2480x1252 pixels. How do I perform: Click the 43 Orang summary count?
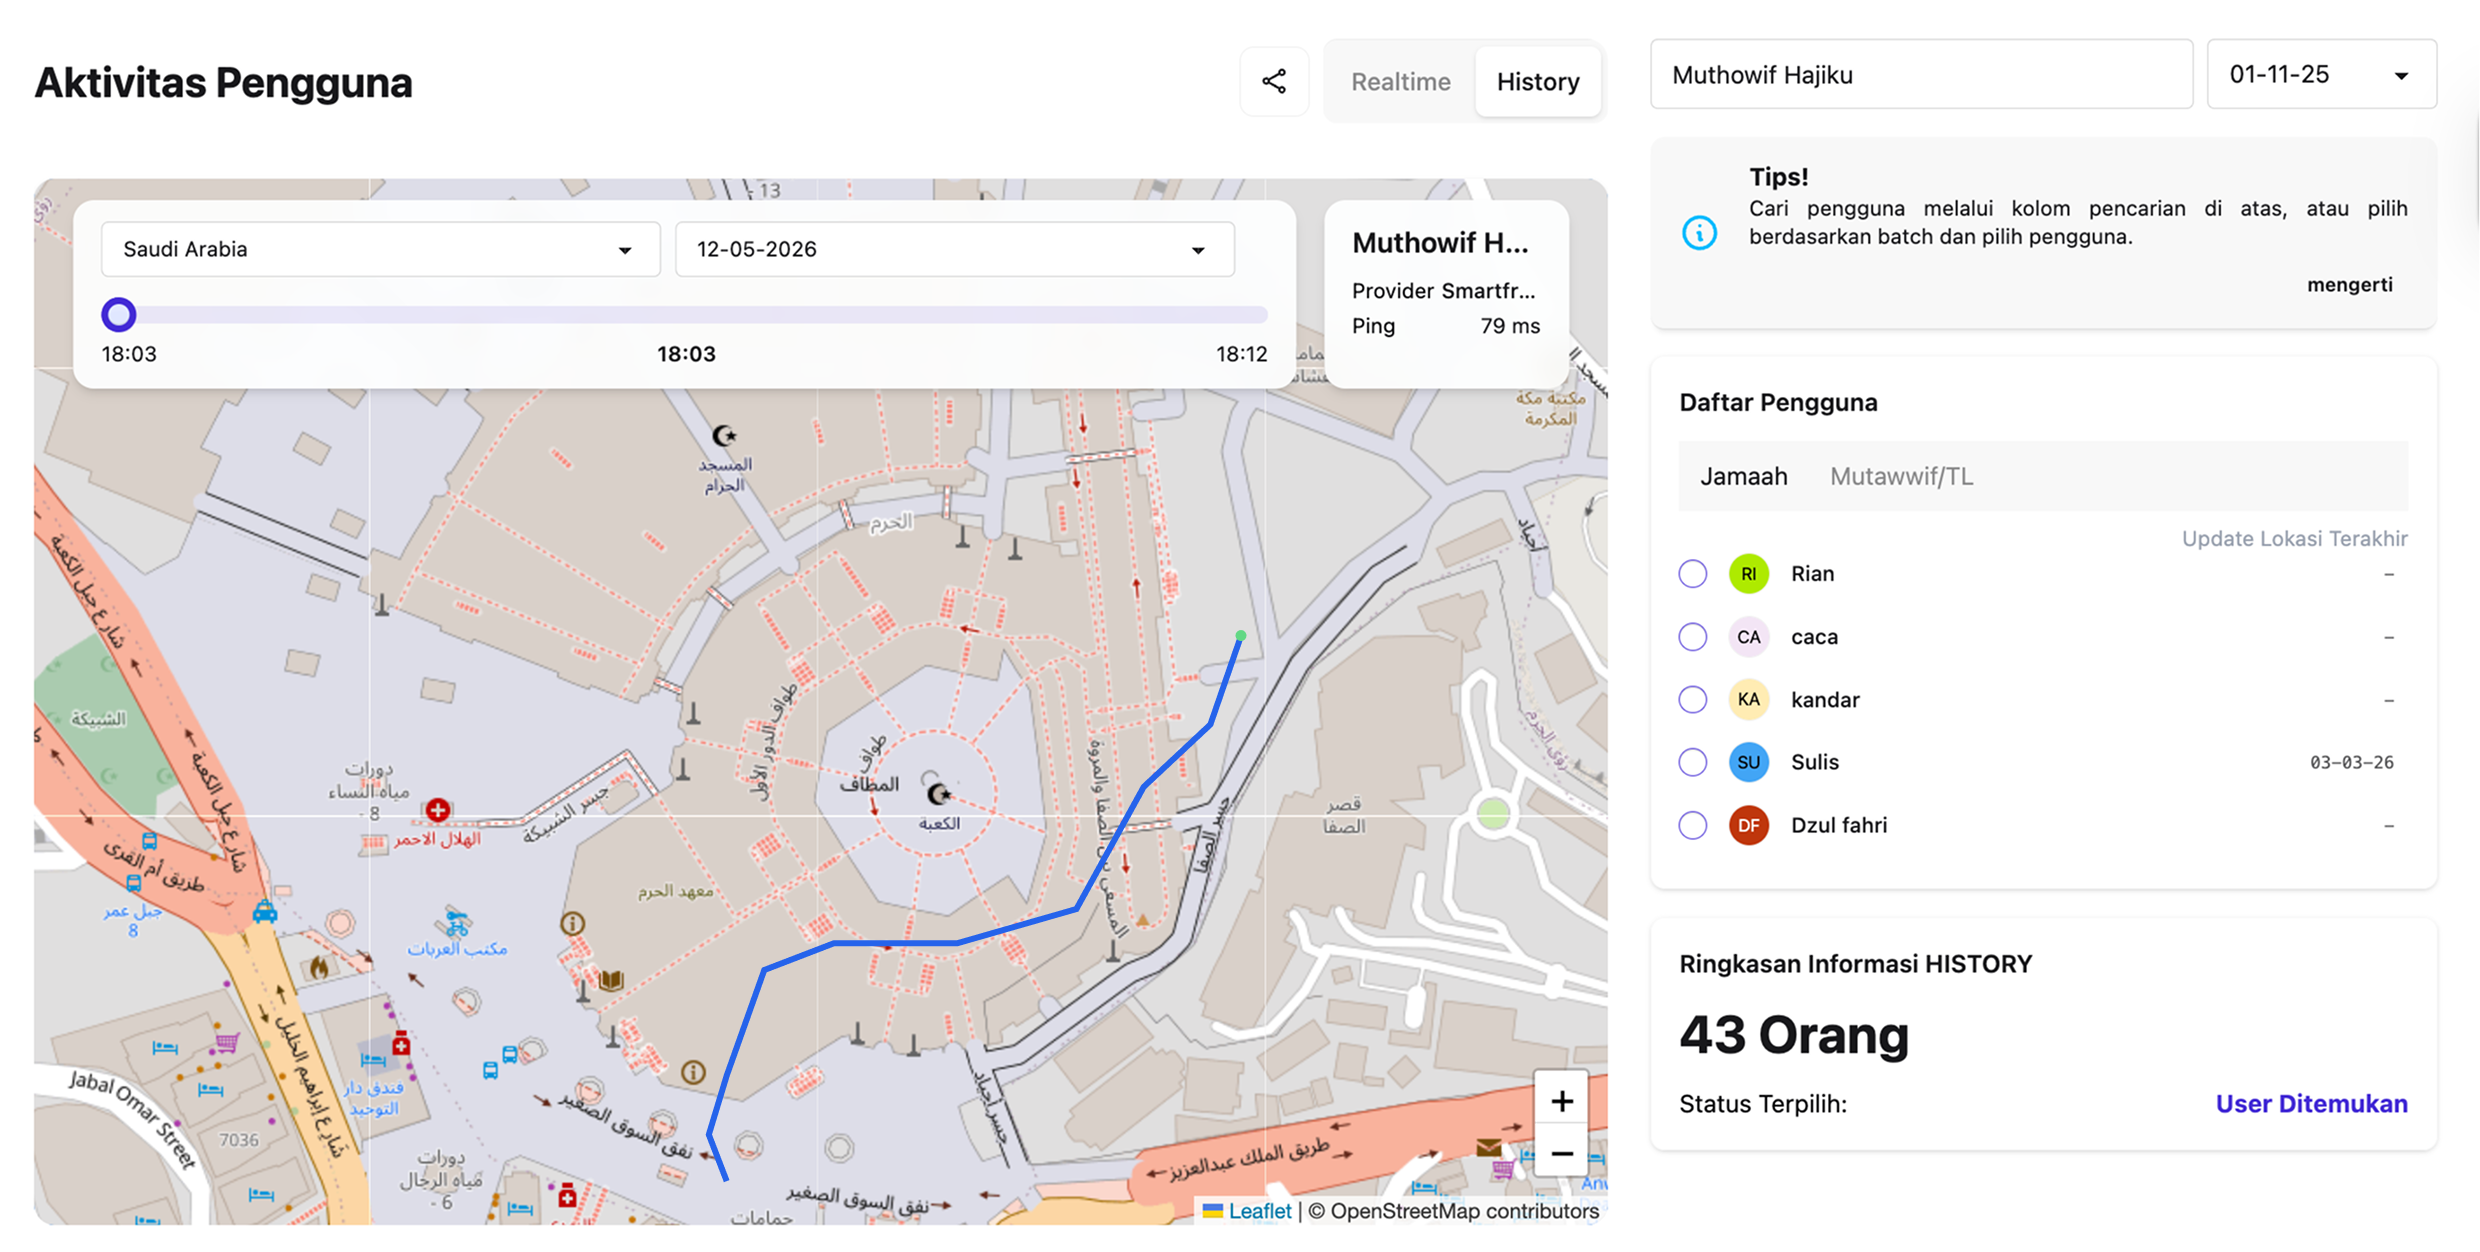(x=1794, y=1035)
